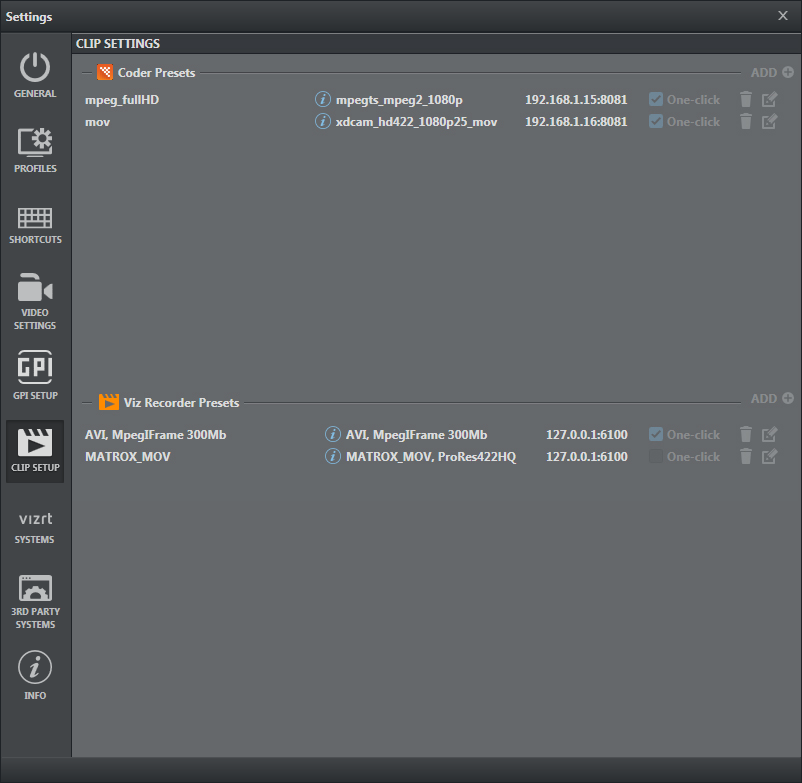The width and height of the screenshot is (802, 783).
Task: Show info for MATROX_MOV ProRes422HQ profile
Action: pyautogui.click(x=333, y=457)
